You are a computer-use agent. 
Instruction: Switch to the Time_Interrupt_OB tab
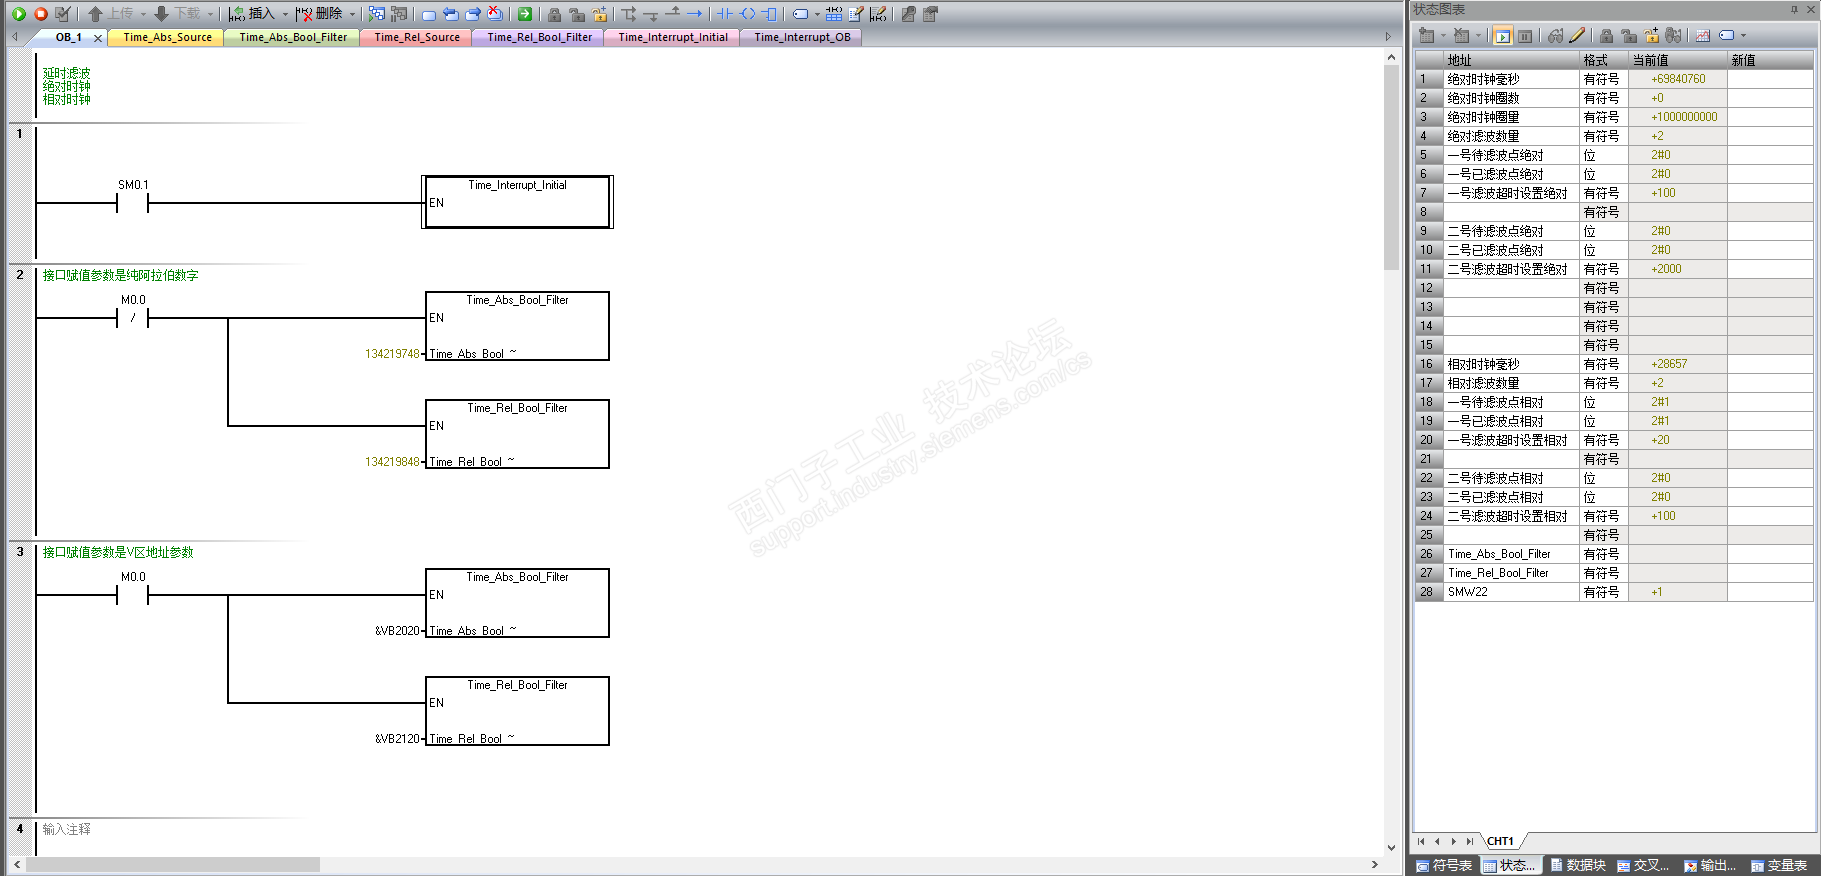[802, 37]
